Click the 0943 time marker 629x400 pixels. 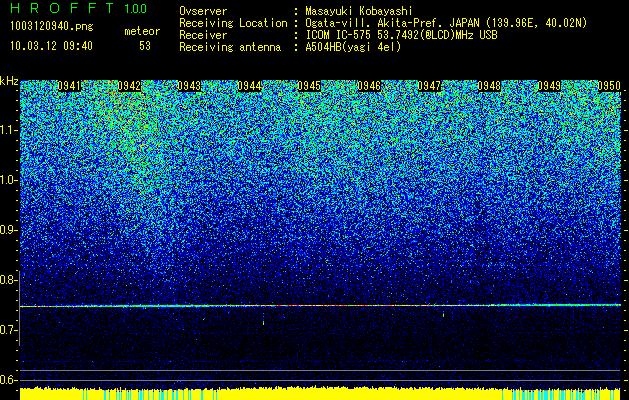pos(189,86)
